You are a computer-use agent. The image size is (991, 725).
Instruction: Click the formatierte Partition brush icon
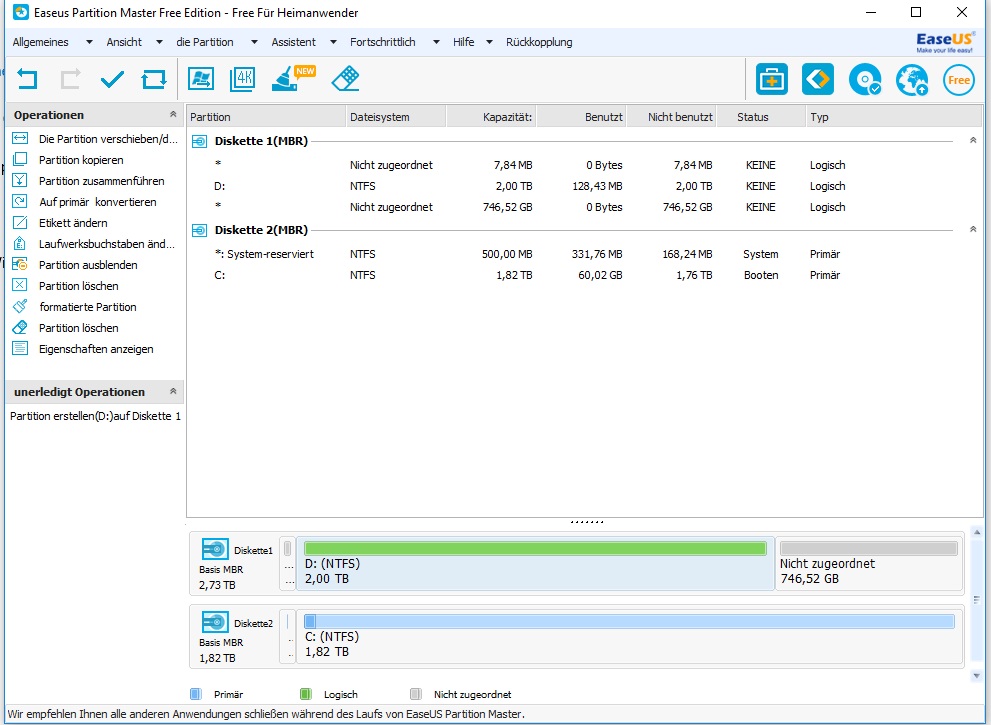coord(20,307)
